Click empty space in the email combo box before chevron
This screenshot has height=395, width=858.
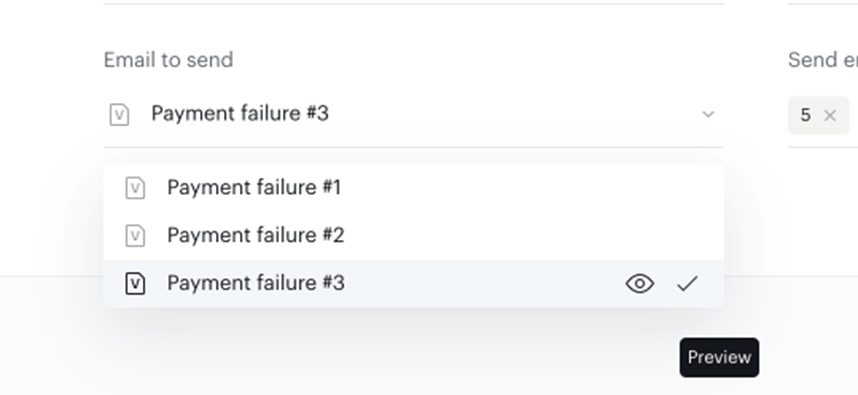pyautogui.click(x=514, y=114)
